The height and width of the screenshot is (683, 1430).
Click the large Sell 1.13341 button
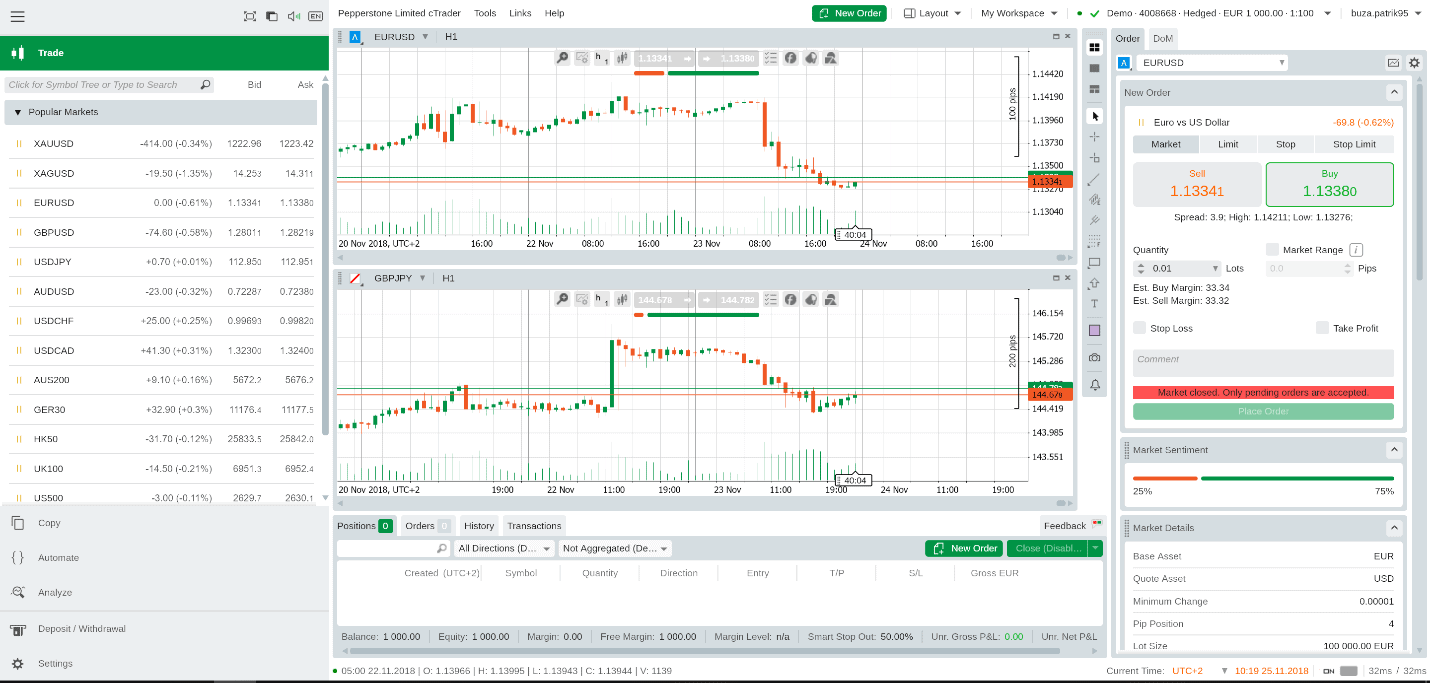(x=1197, y=184)
